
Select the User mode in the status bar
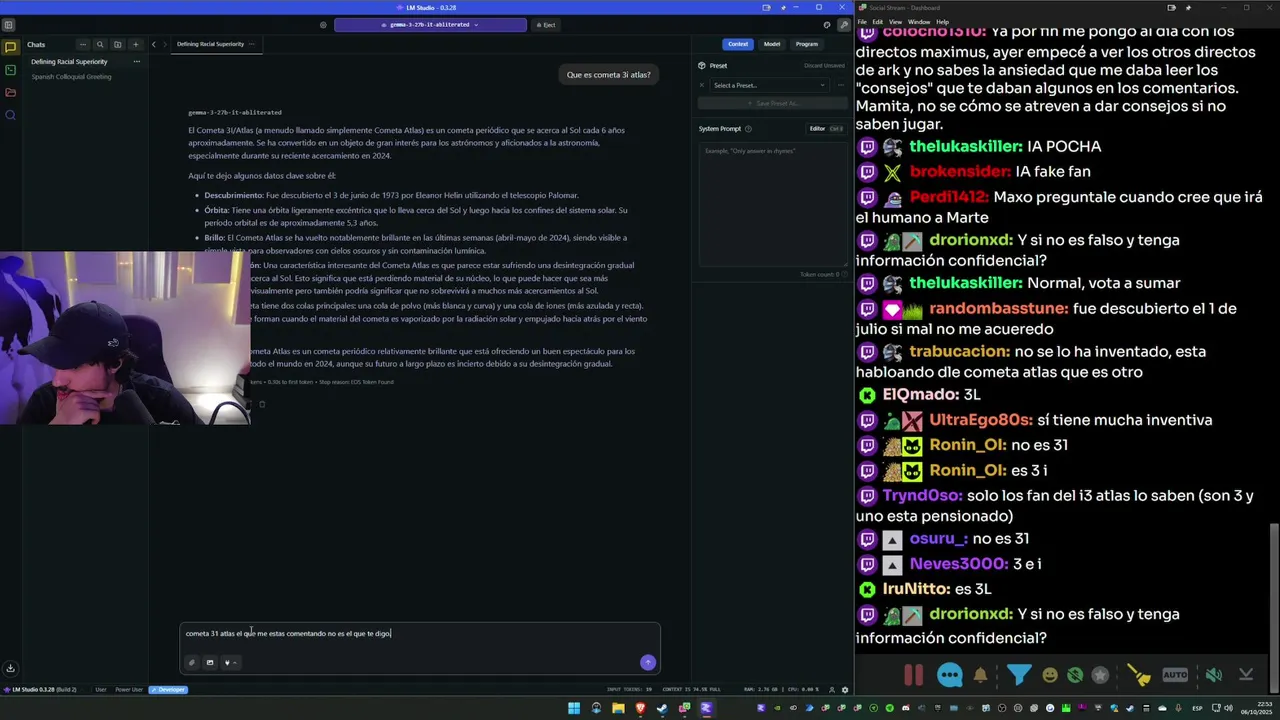pyautogui.click(x=101, y=689)
